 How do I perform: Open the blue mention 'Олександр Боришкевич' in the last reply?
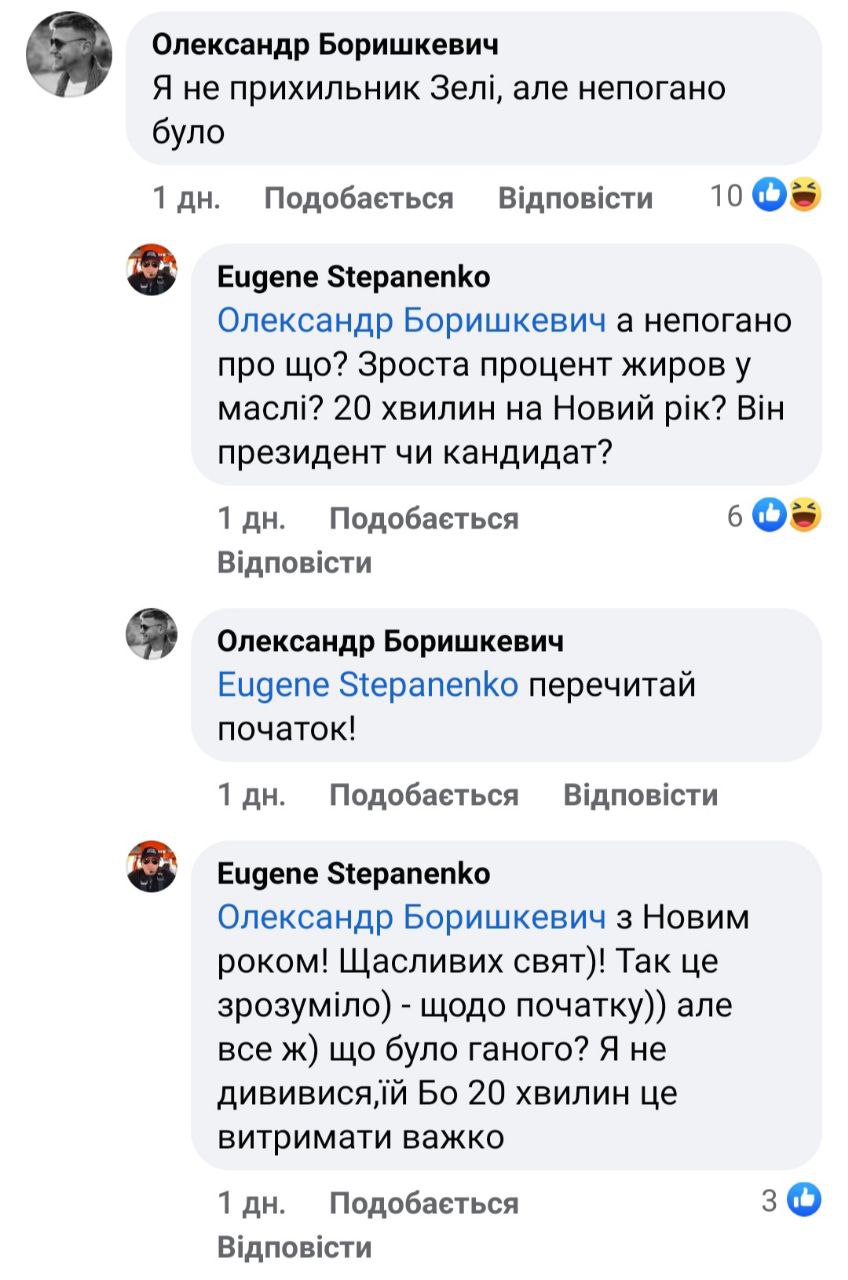411,917
